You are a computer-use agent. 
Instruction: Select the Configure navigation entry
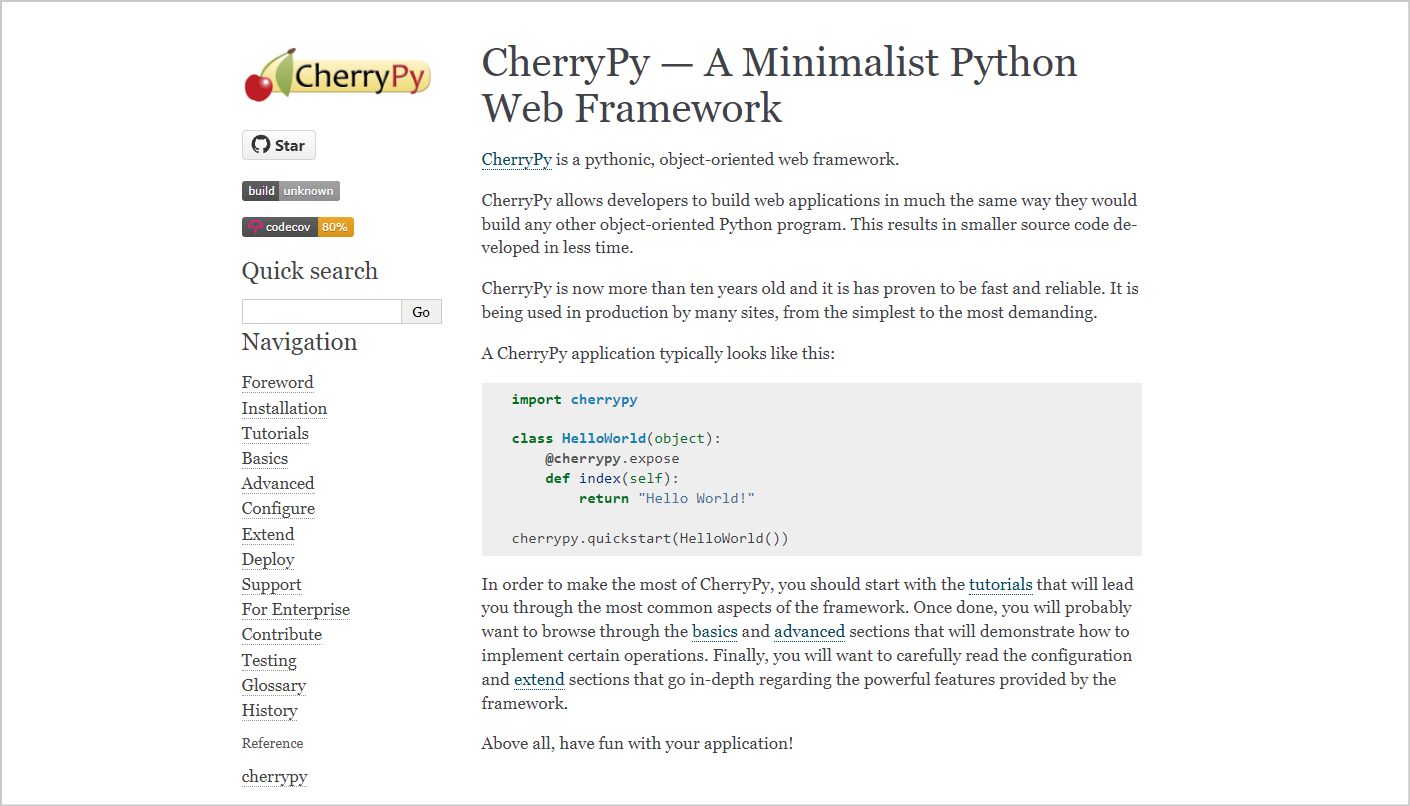(x=278, y=508)
